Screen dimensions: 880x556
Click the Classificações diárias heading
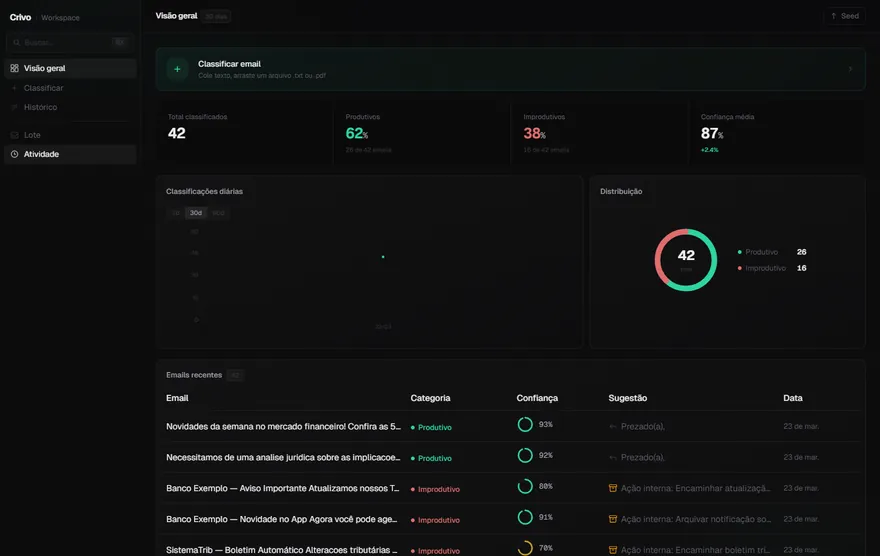coord(204,191)
